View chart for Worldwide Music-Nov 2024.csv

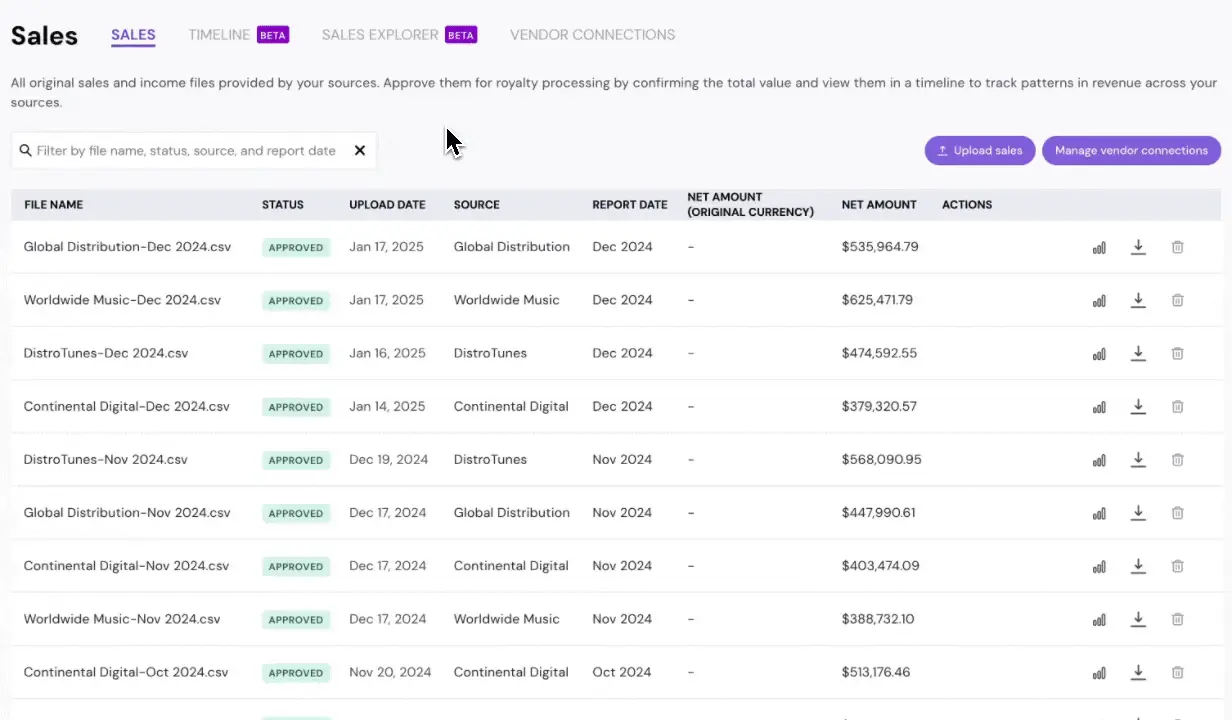[1099, 619]
